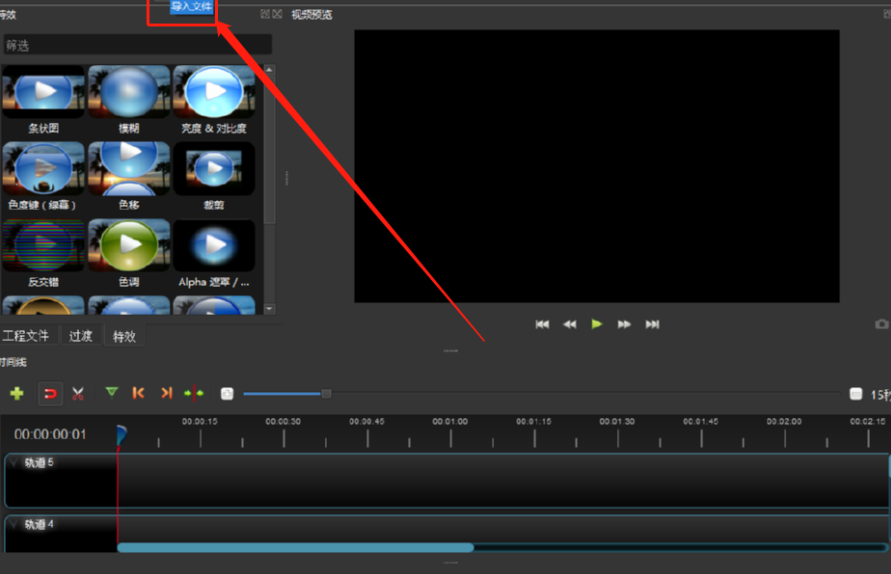Viewport: 891px width, 574px height.
Task: Toggle the red magnet snapping tool
Action: [x=50, y=393]
